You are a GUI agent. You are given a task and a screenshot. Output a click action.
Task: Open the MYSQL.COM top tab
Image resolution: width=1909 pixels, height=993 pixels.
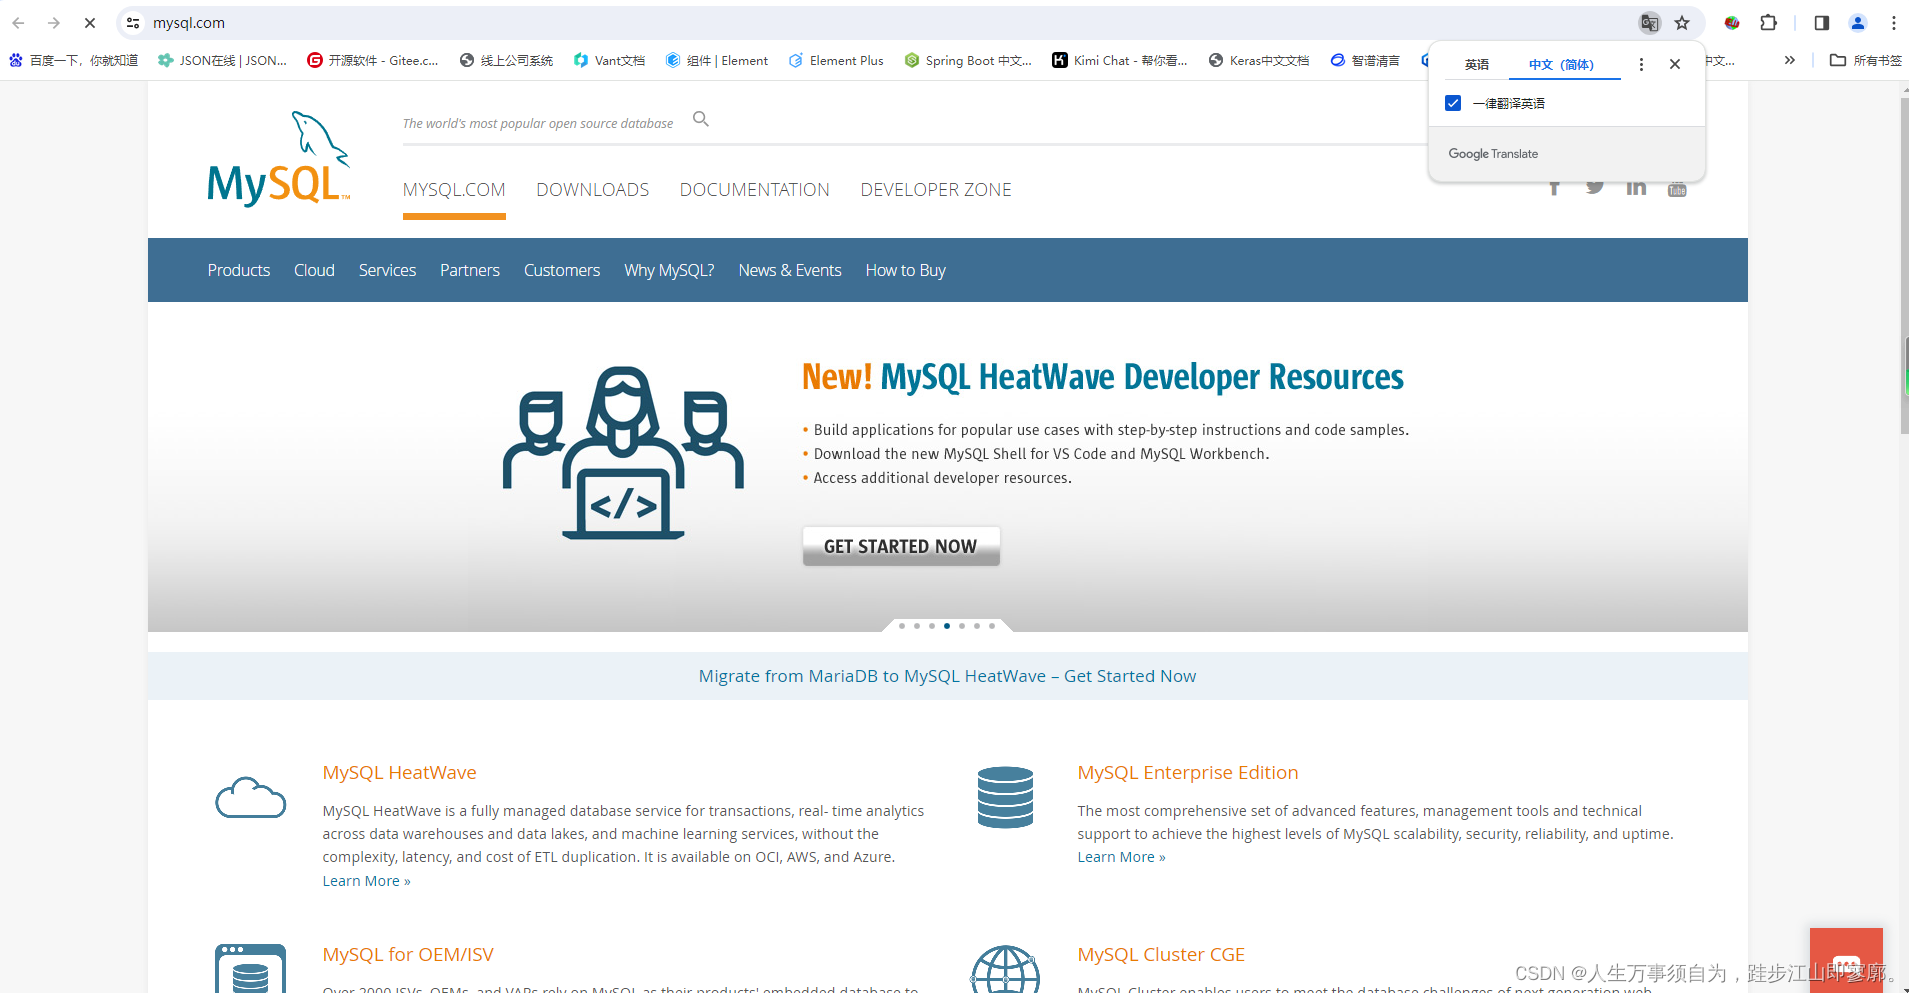(x=454, y=190)
